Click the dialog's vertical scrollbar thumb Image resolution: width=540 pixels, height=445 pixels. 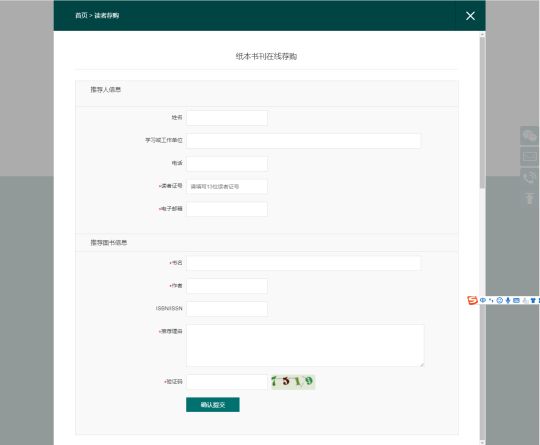click(482, 113)
